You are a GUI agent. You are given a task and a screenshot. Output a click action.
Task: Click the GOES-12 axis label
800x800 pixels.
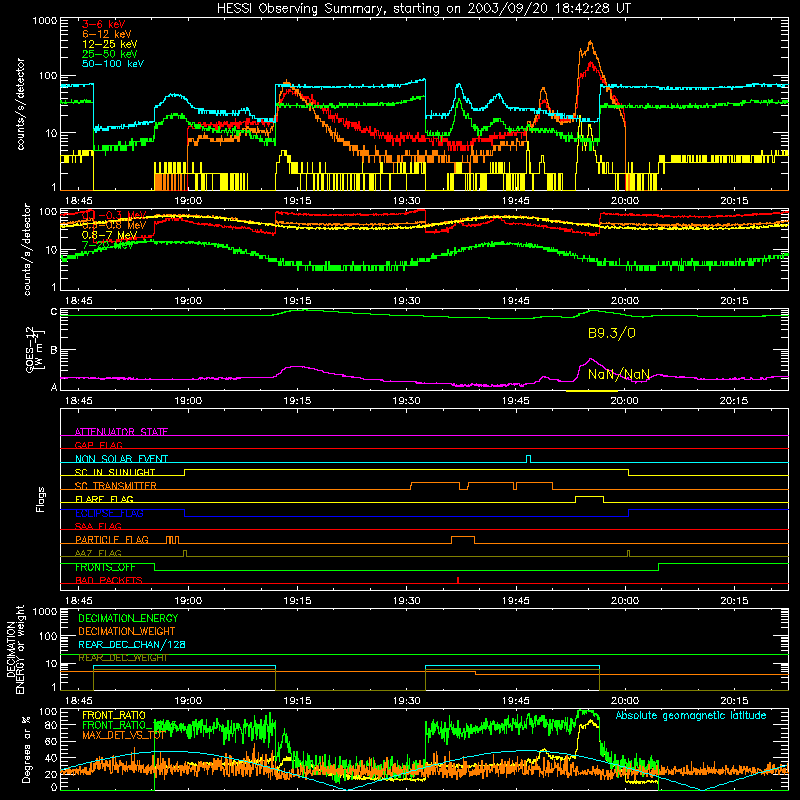click(30, 350)
